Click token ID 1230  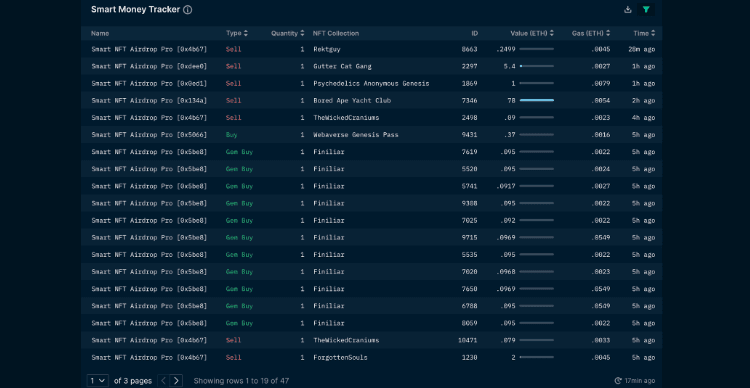469,358
